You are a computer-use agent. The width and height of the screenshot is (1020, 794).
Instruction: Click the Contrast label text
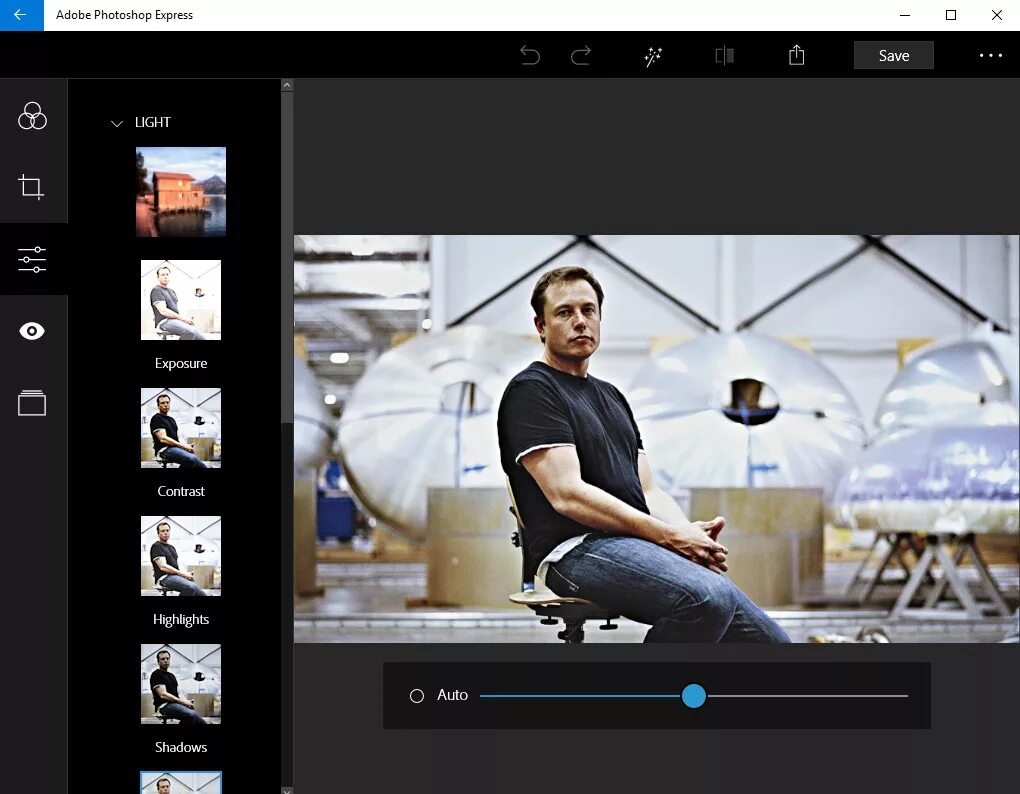pyautogui.click(x=181, y=492)
